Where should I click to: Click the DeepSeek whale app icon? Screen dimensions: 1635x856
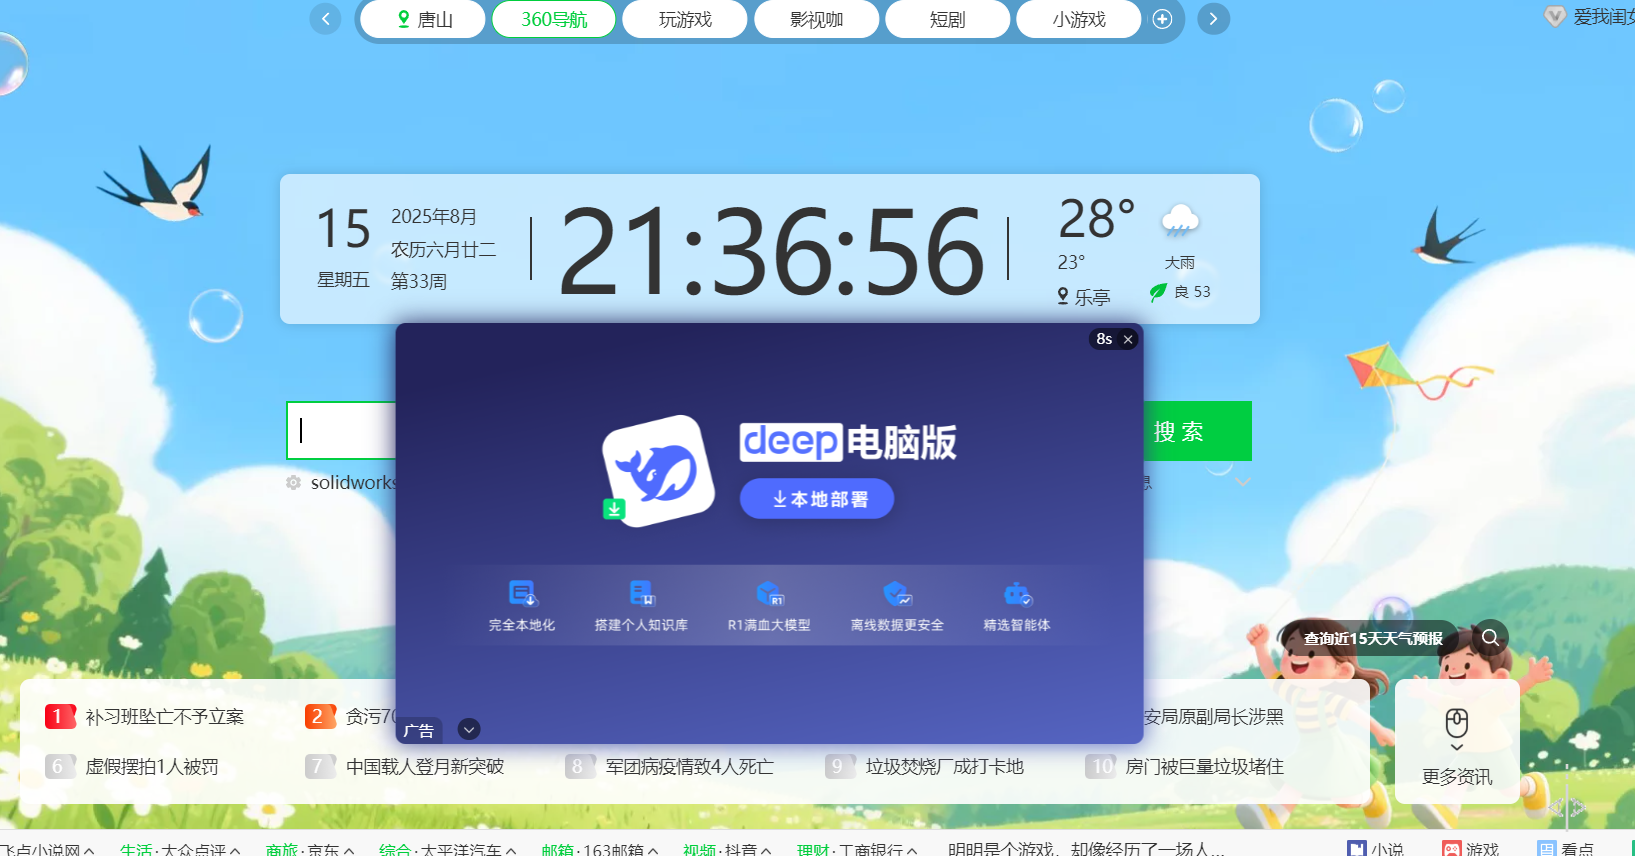[659, 470]
